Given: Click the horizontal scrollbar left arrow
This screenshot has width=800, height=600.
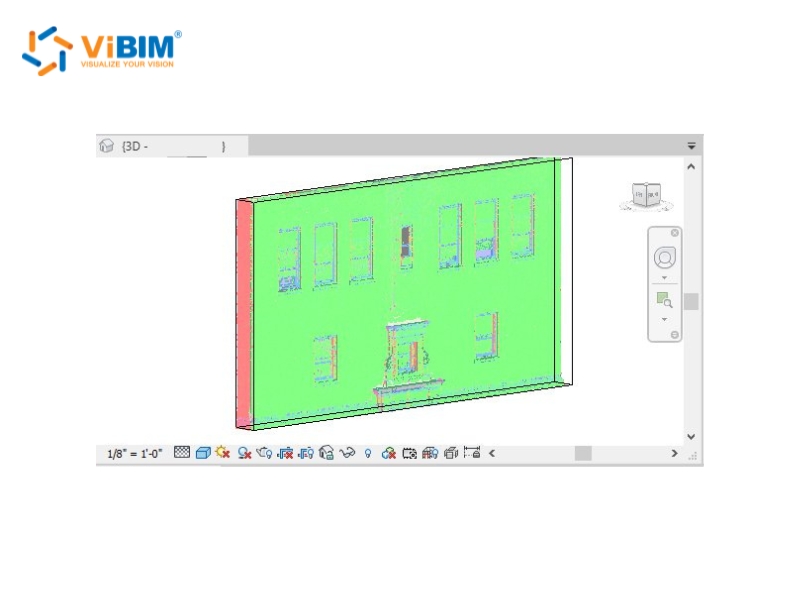Looking at the screenshot, I should [x=492, y=453].
